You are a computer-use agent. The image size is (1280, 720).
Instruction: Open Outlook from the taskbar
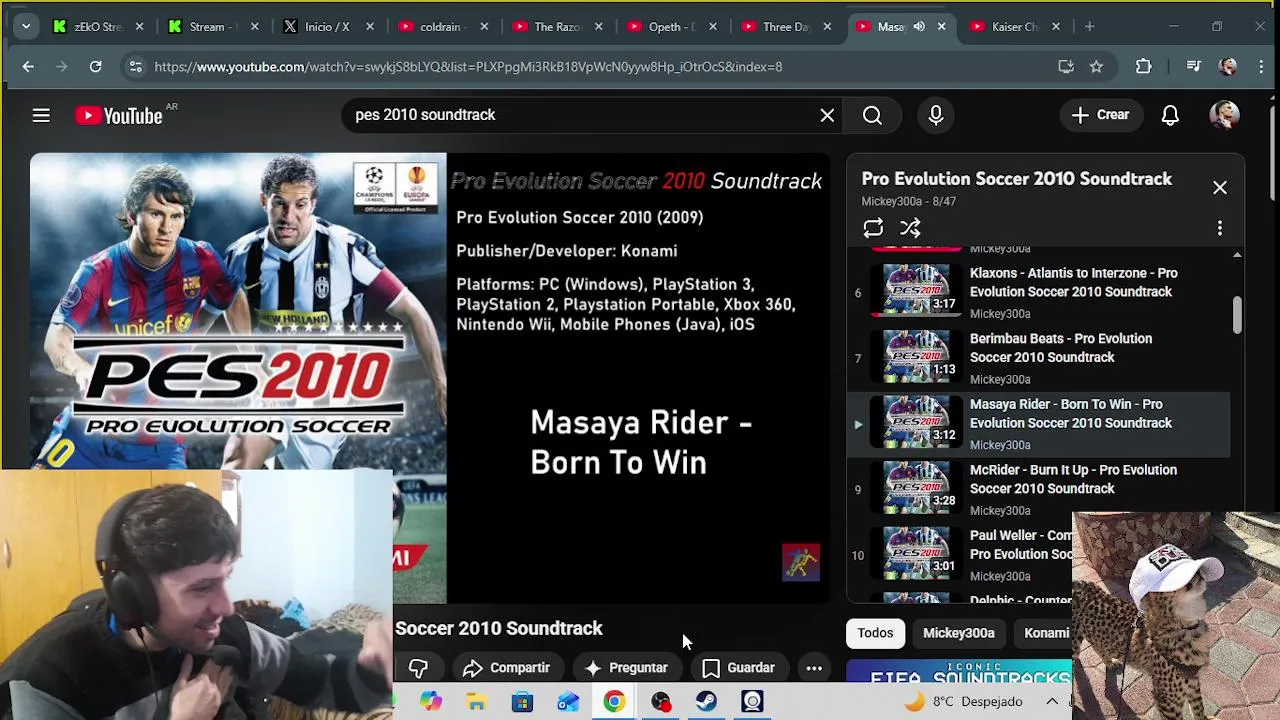coord(568,702)
